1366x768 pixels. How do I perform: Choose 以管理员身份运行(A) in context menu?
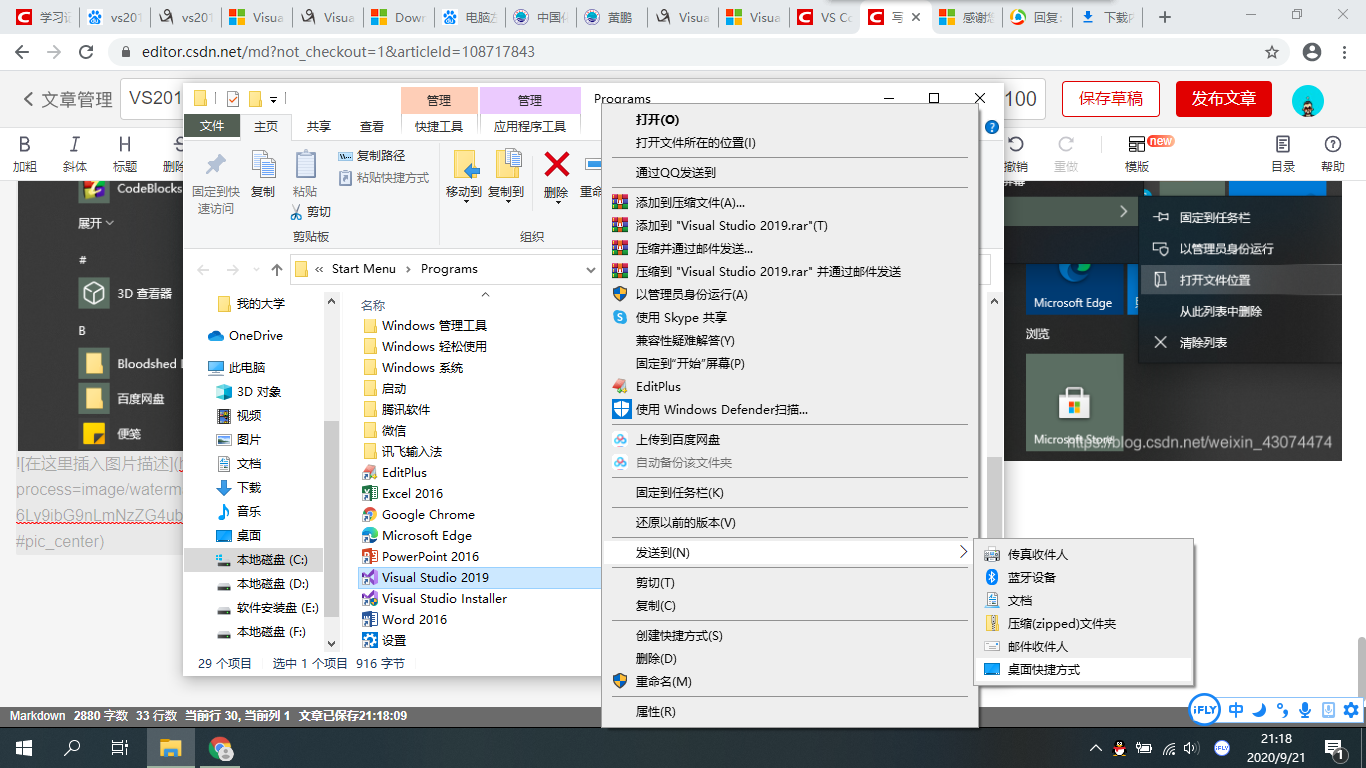click(x=692, y=295)
